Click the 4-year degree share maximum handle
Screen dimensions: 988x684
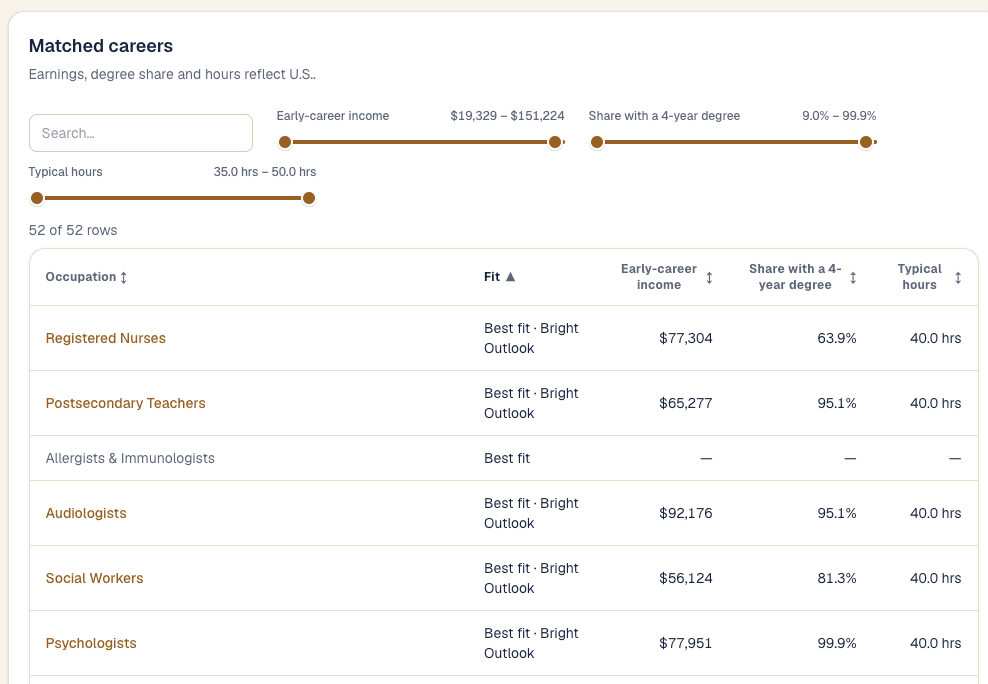pos(866,142)
